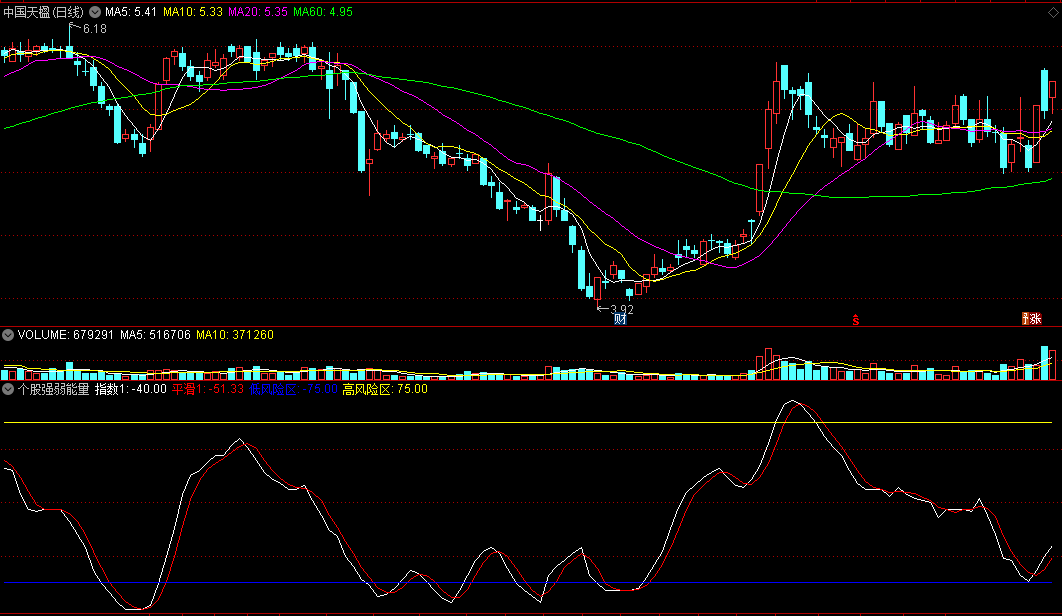This screenshot has height=616, width=1062.
Task: Open the 财 financial info marker
Action: click(620, 319)
